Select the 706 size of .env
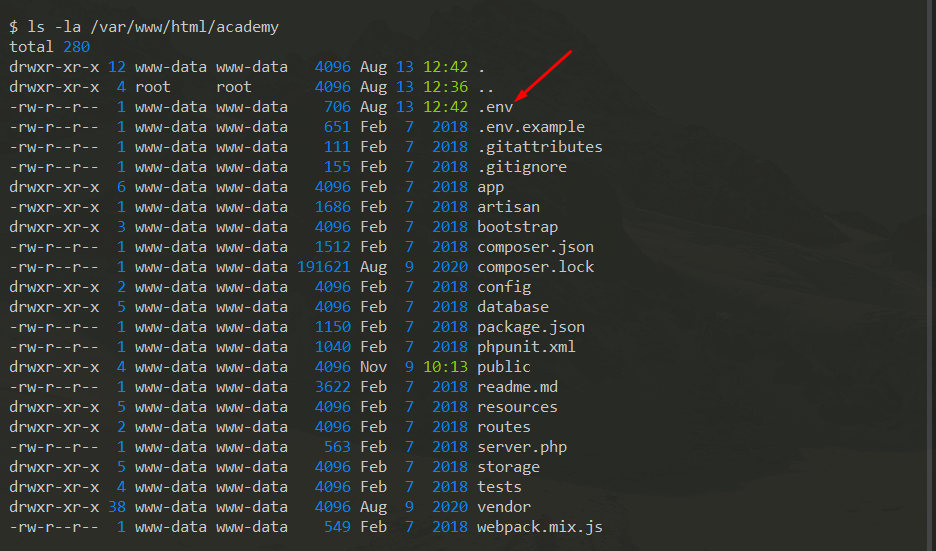Image resolution: width=936 pixels, height=551 pixels. point(337,107)
